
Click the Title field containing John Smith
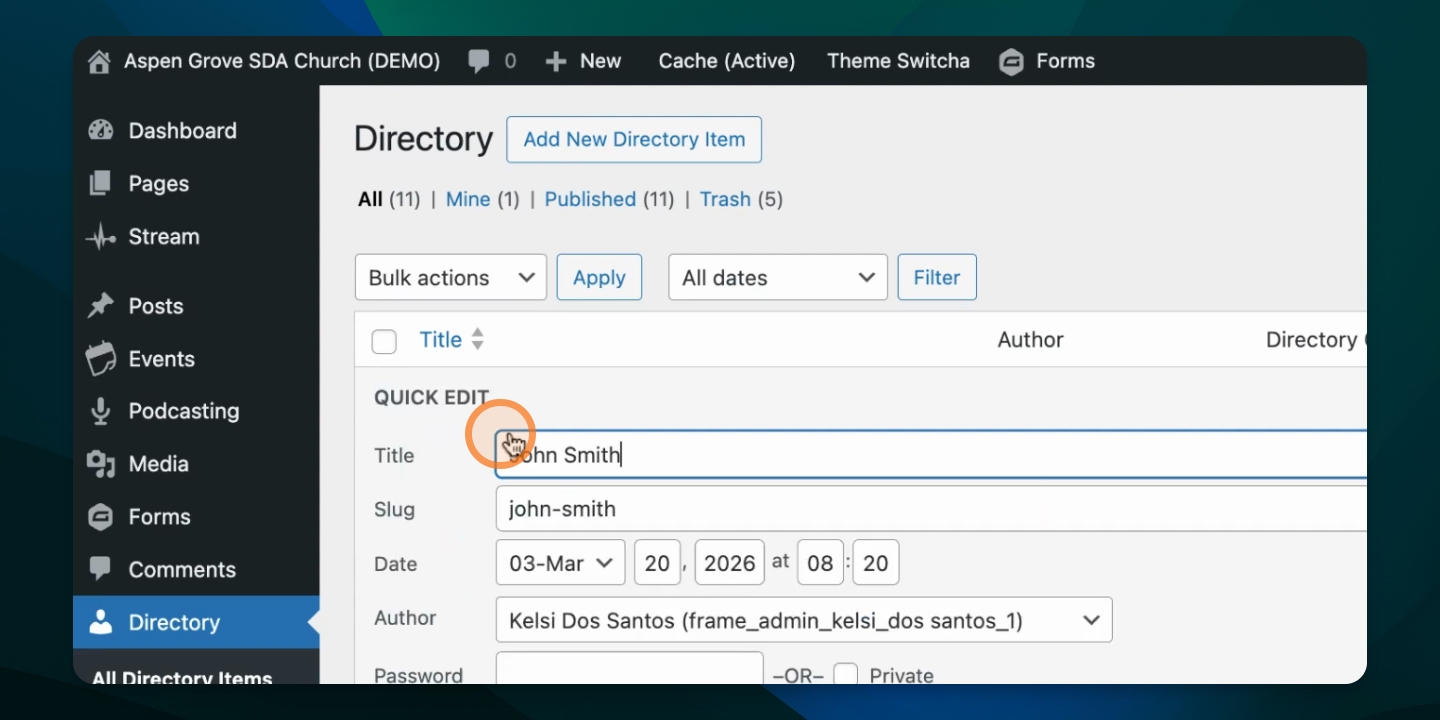[931, 455]
